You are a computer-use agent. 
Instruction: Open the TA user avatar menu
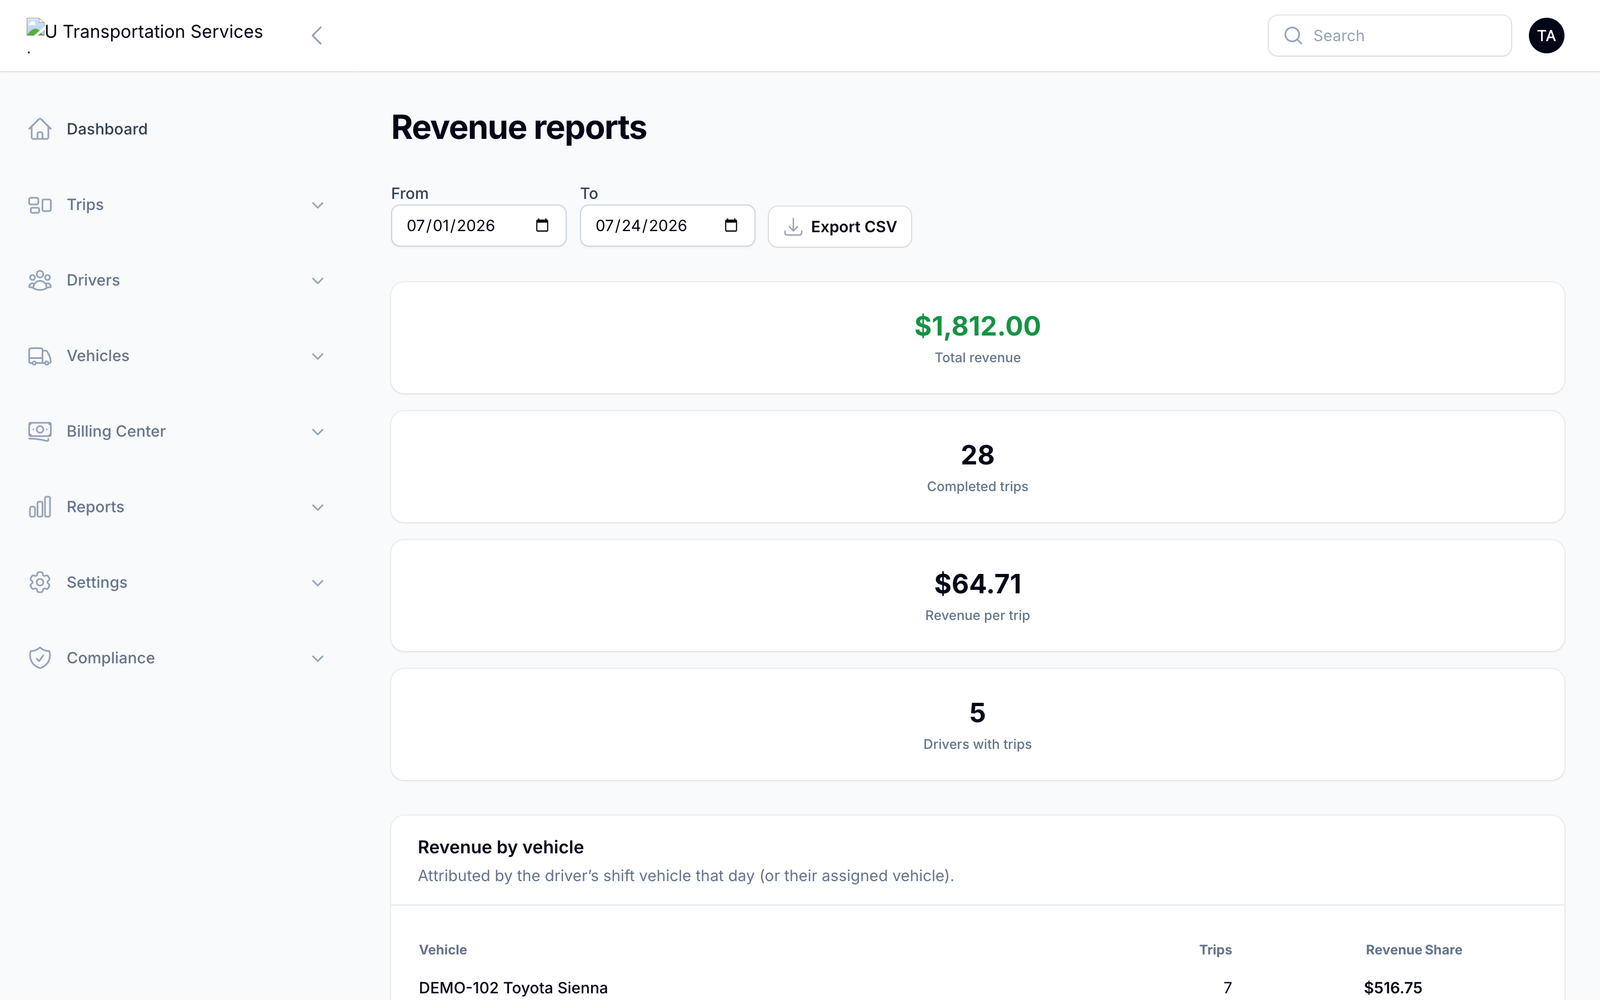(1546, 36)
